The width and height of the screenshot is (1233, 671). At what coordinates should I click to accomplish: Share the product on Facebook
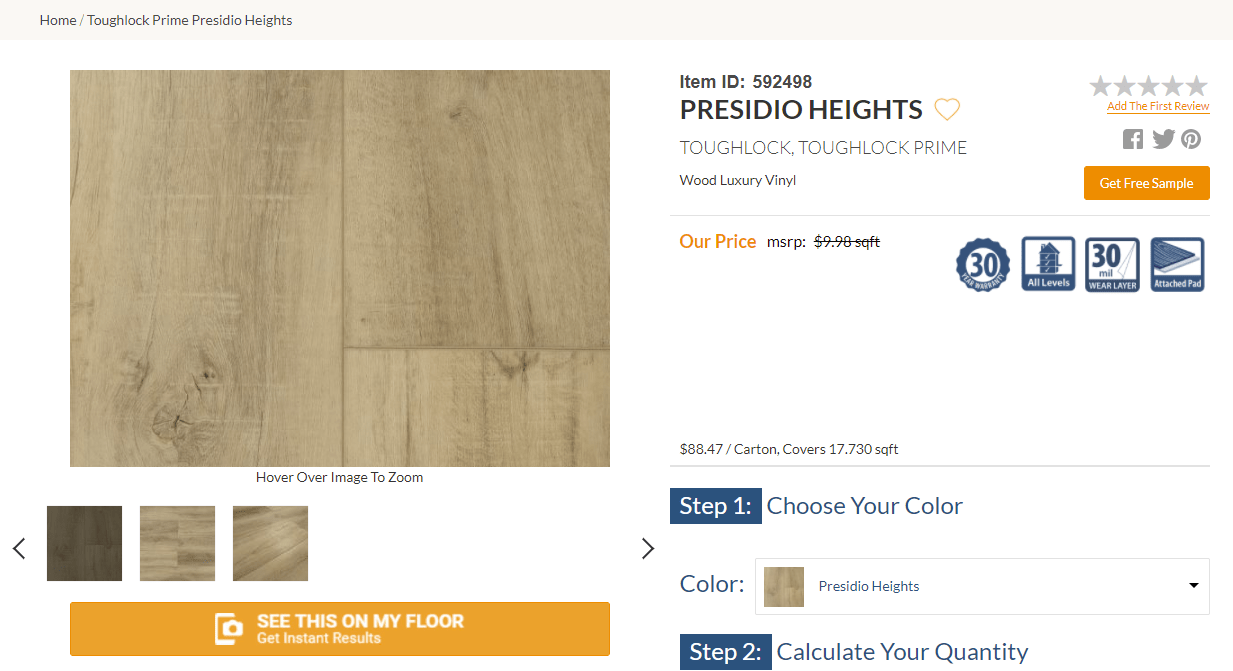coord(1132,139)
